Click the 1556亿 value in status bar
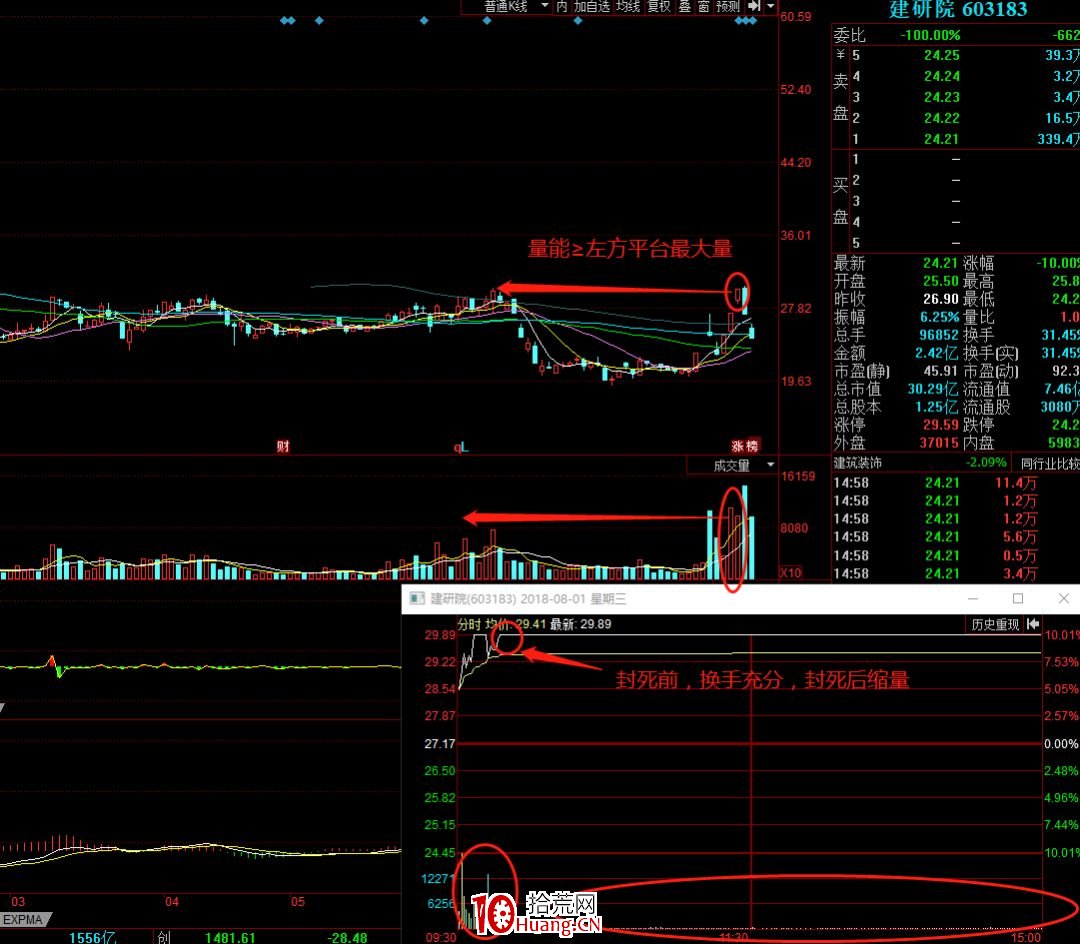Screen dimensions: 1080x944 [93, 937]
